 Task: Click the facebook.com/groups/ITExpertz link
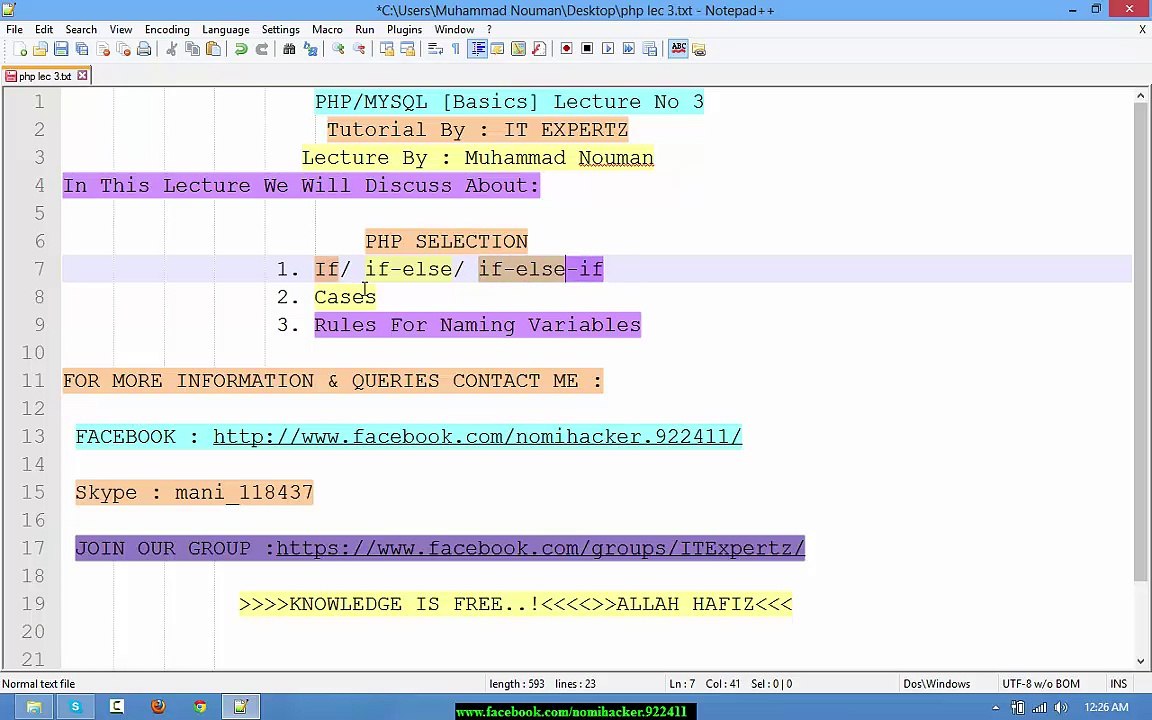pyautogui.click(x=540, y=548)
